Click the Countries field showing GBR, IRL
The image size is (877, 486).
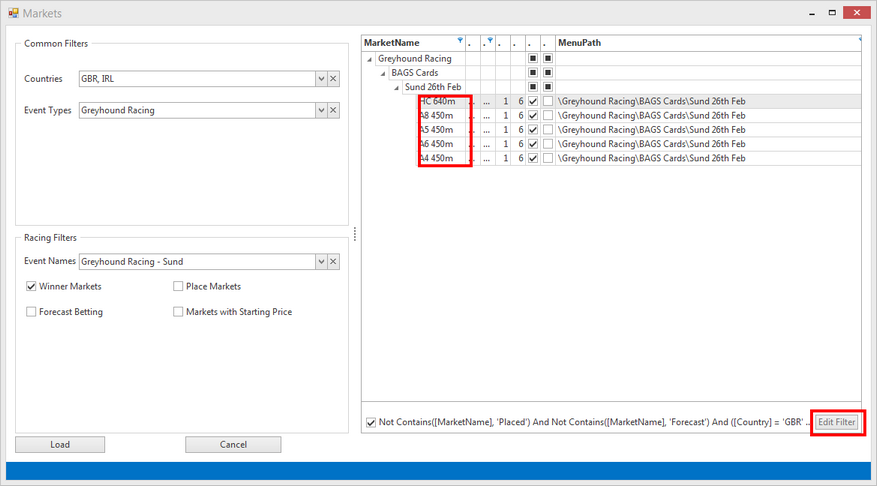point(197,79)
